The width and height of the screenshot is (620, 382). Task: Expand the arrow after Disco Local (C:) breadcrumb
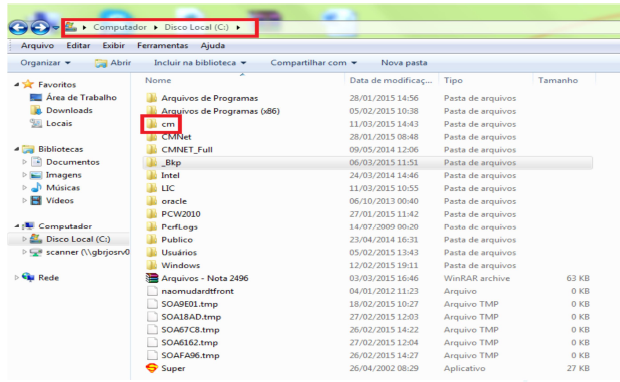click(238, 27)
